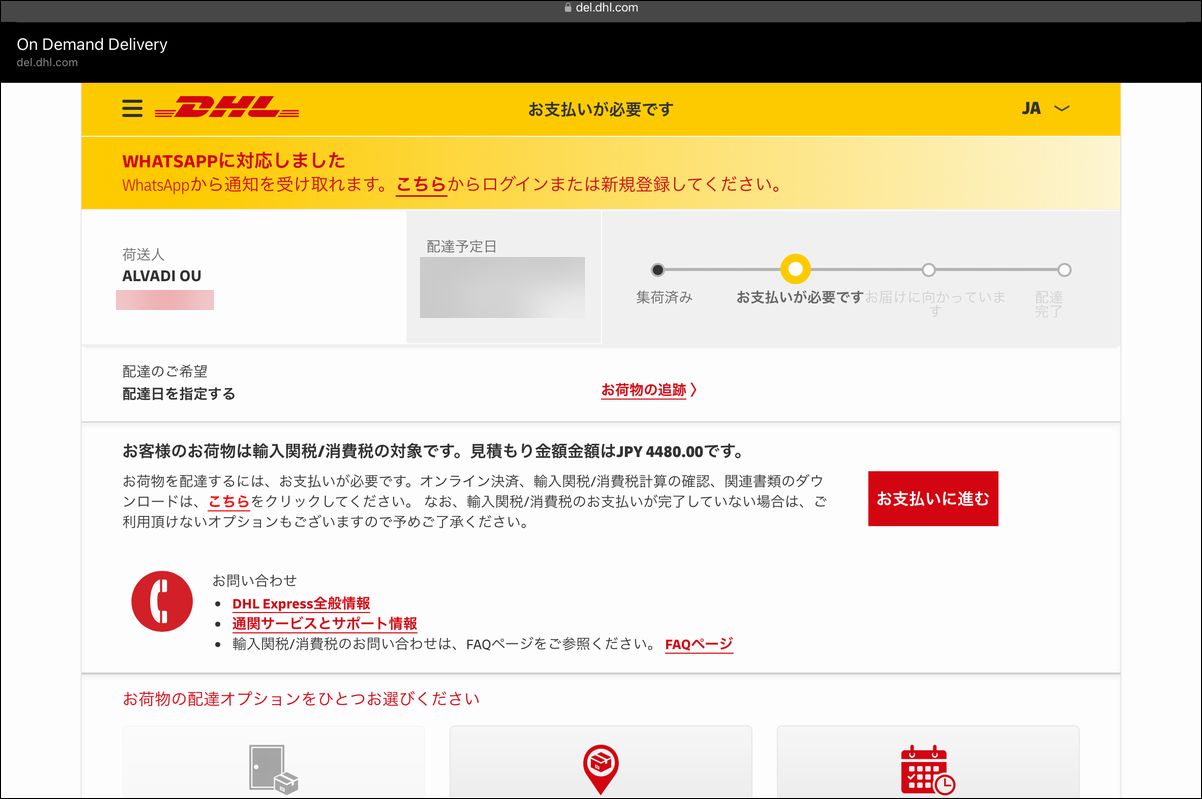Click the お問い合わせ contact heading
Screen dimensions: 1202x799
coord(254,580)
